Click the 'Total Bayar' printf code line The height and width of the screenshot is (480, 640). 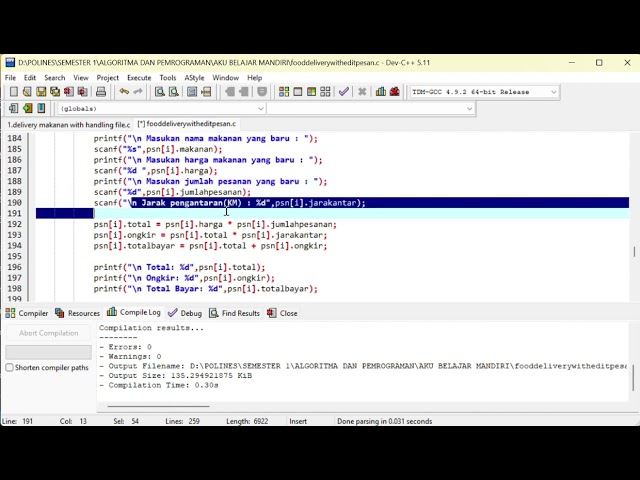[x=205, y=289]
